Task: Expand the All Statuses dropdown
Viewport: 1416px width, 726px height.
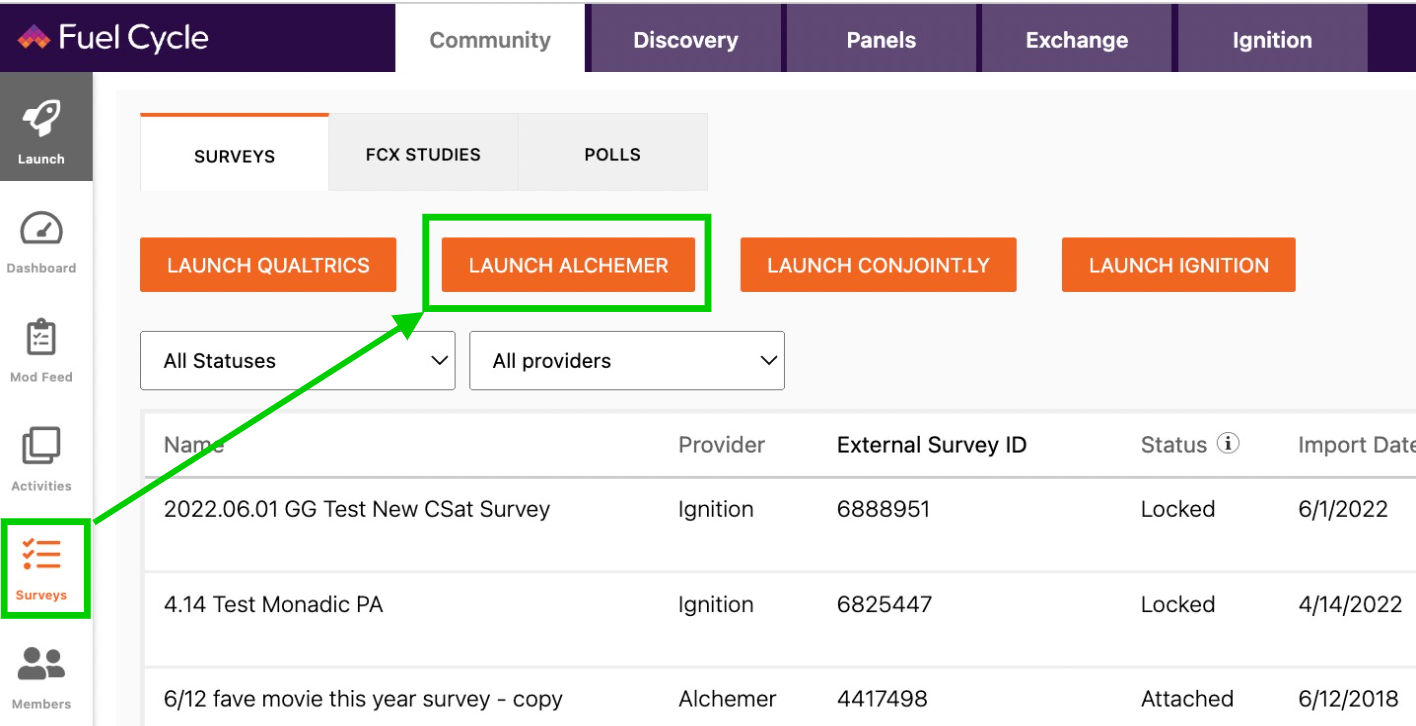Action: tap(297, 361)
